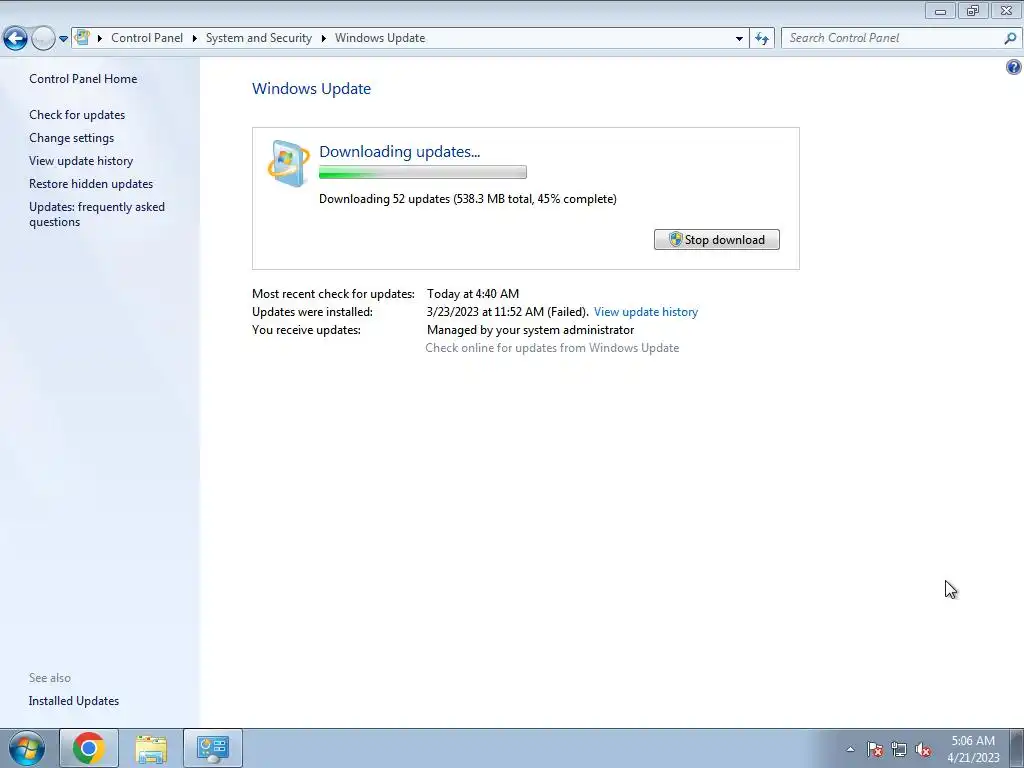Show hidden tray icons arrow
Image resolution: width=1024 pixels, height=768 pixels.
click(x=850, y=749)
